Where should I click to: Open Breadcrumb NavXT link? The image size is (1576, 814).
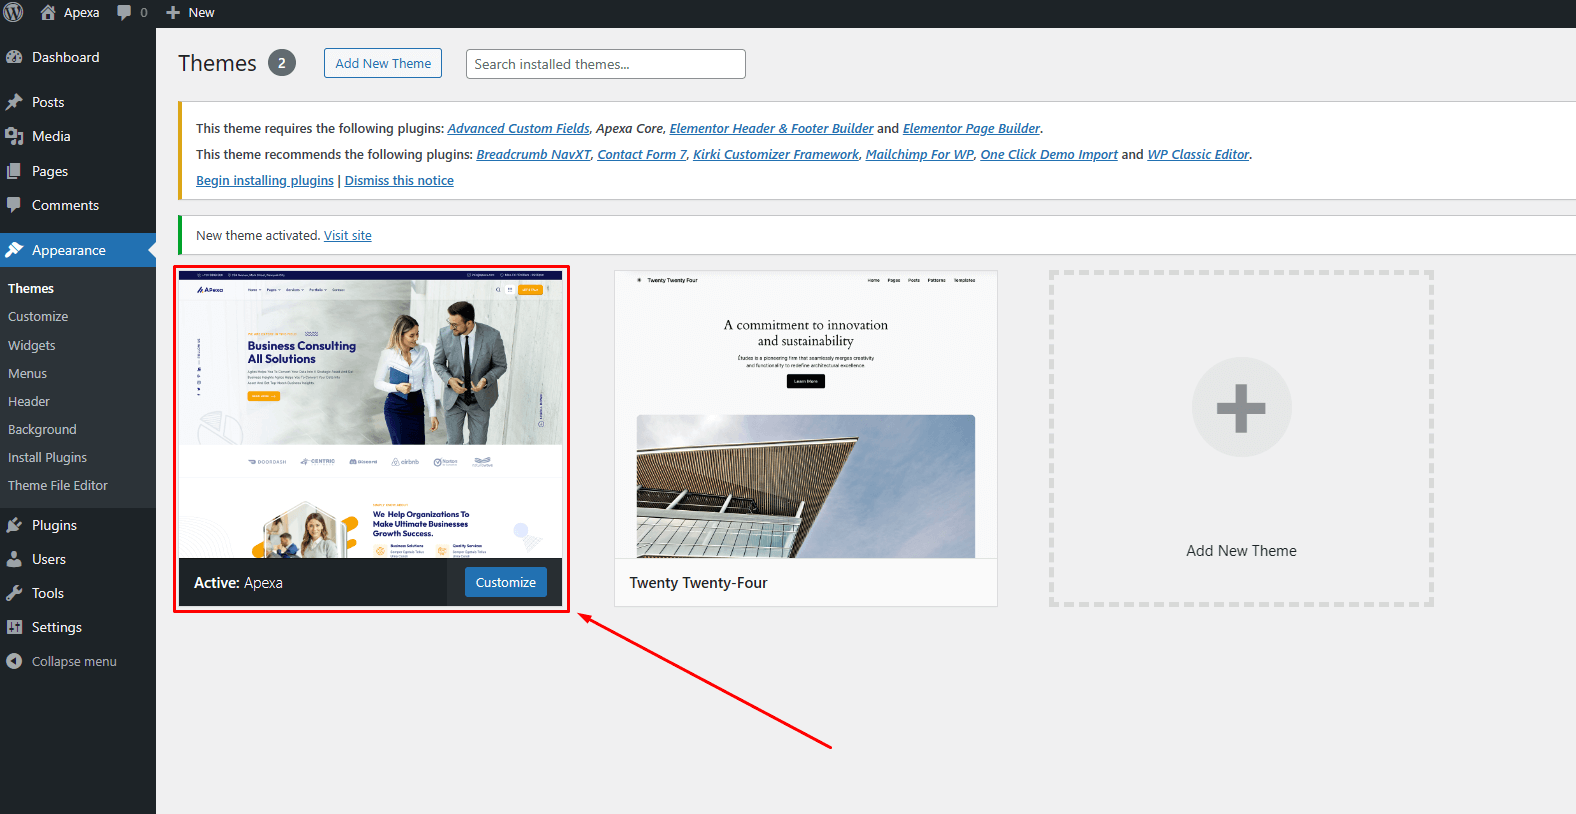533,154
